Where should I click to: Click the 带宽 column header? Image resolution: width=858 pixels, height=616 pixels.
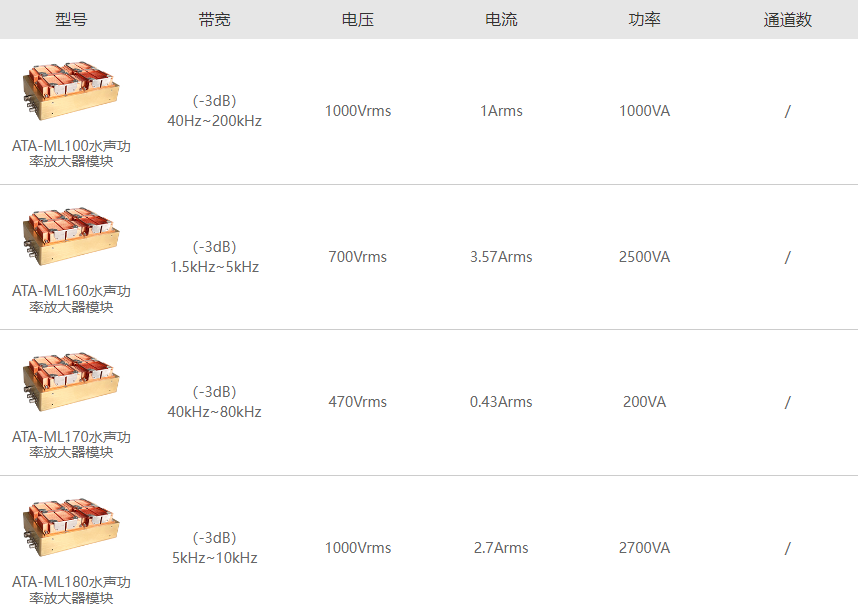(214, 20)
